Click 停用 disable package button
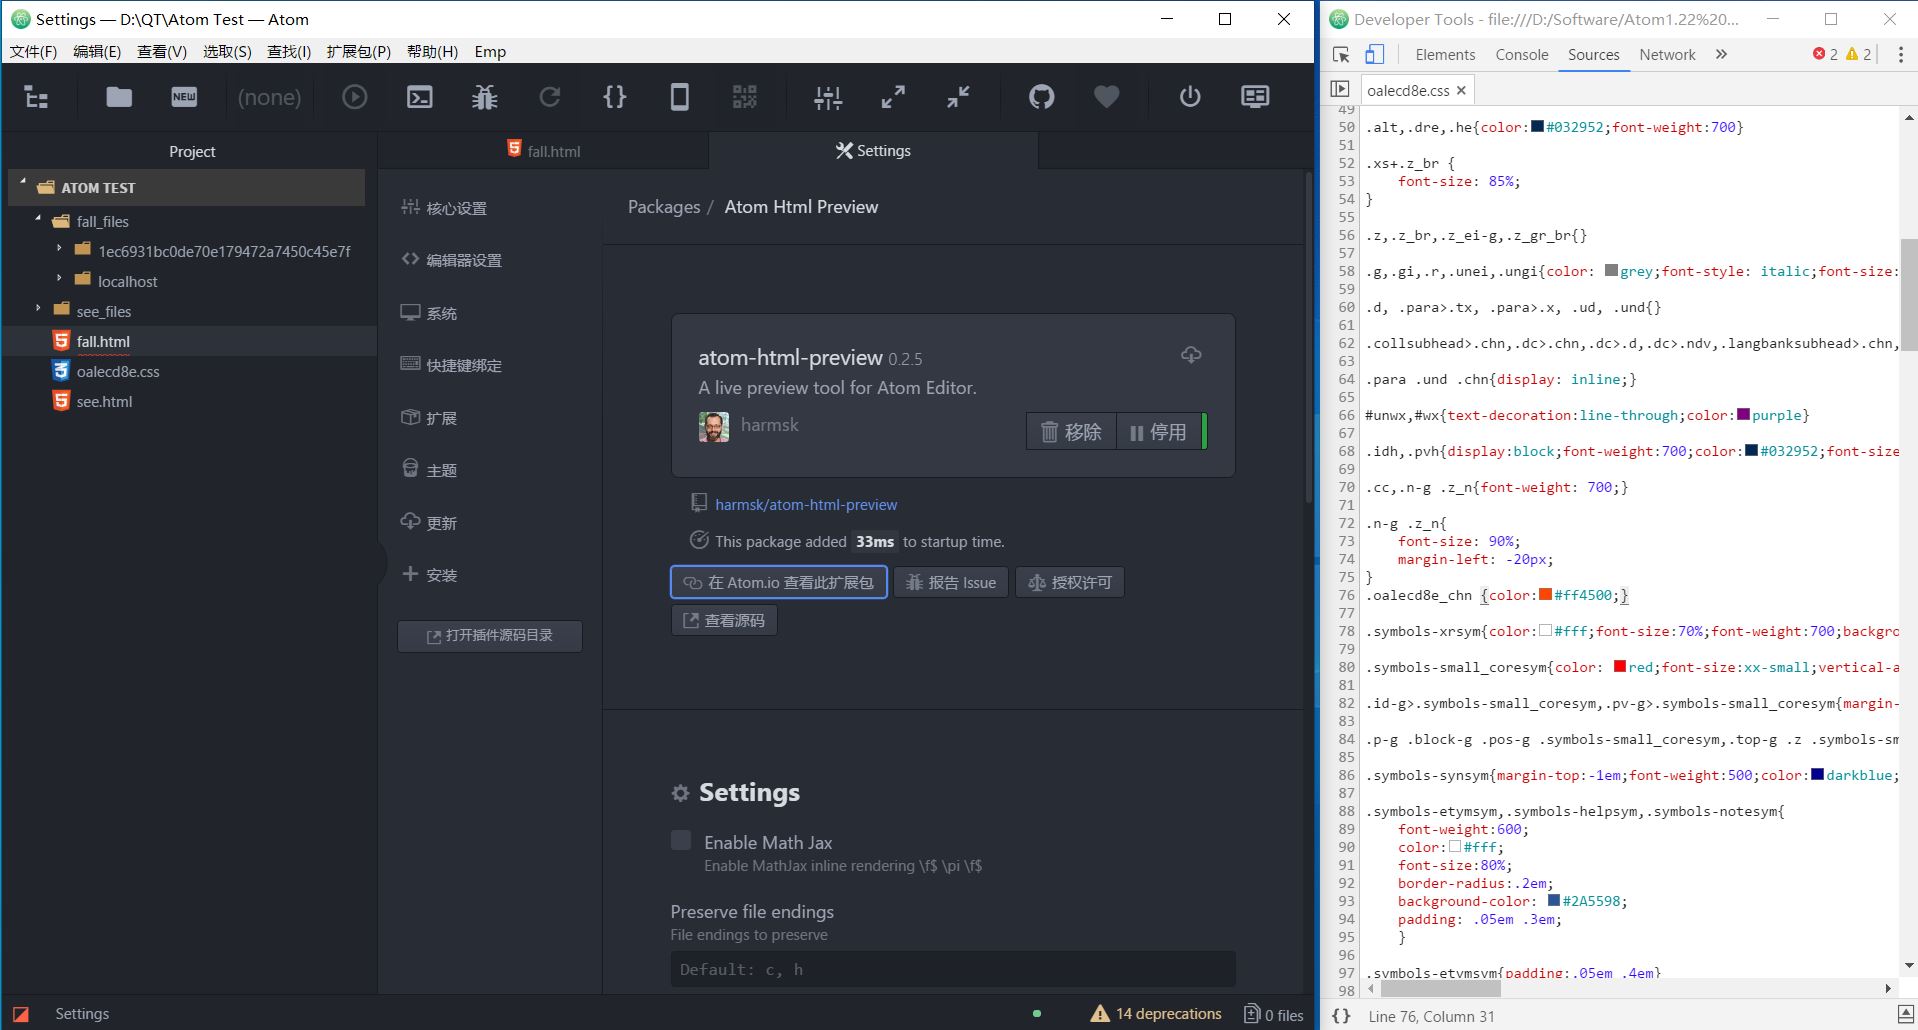The image size is (1918, 1030). 1159,432
